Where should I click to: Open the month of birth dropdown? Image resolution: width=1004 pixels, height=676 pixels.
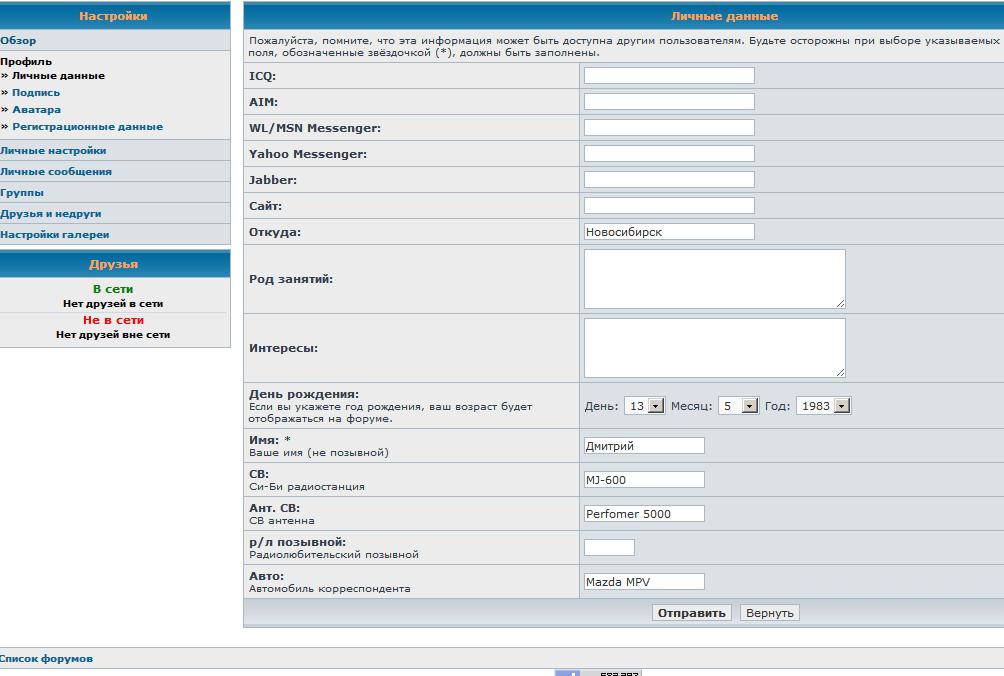click(x=736, y=406)
